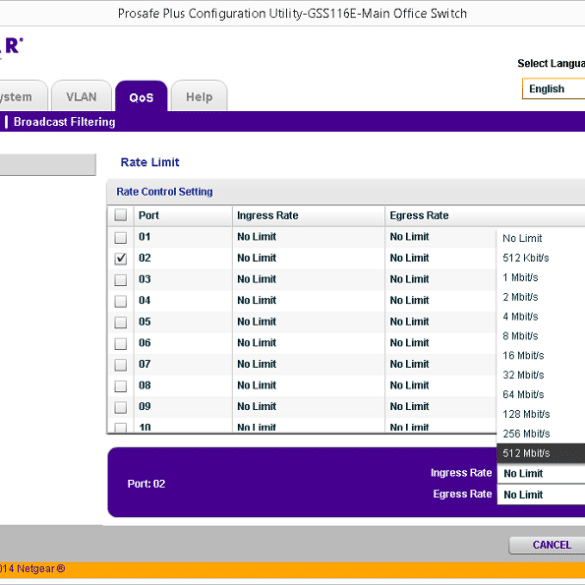The width and height of the screenshot is (585, 585).
Task: Click port number 05 in the table
Action: point(145,322)
